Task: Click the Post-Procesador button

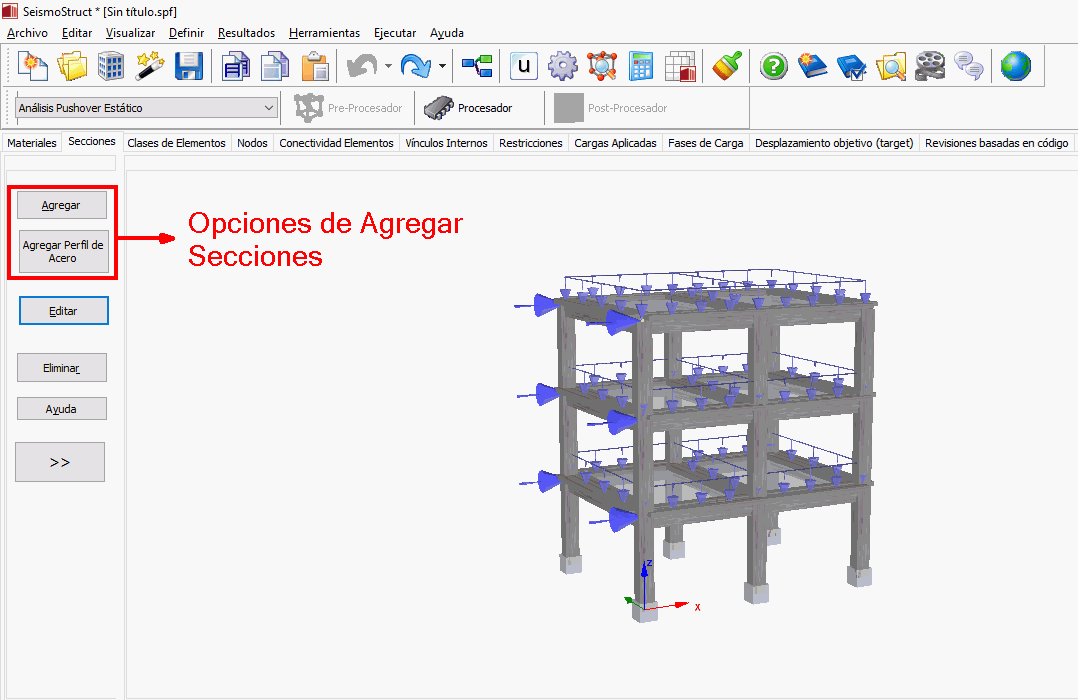Action: point(611,108)
